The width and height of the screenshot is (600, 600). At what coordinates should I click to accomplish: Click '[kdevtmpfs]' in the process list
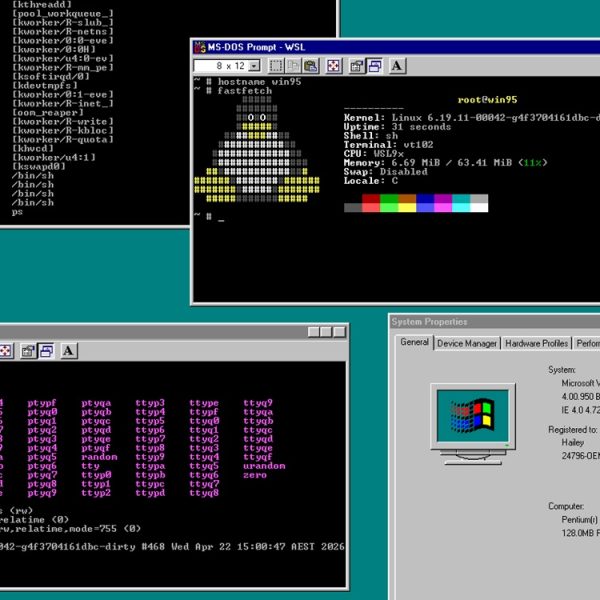point(45,85)
